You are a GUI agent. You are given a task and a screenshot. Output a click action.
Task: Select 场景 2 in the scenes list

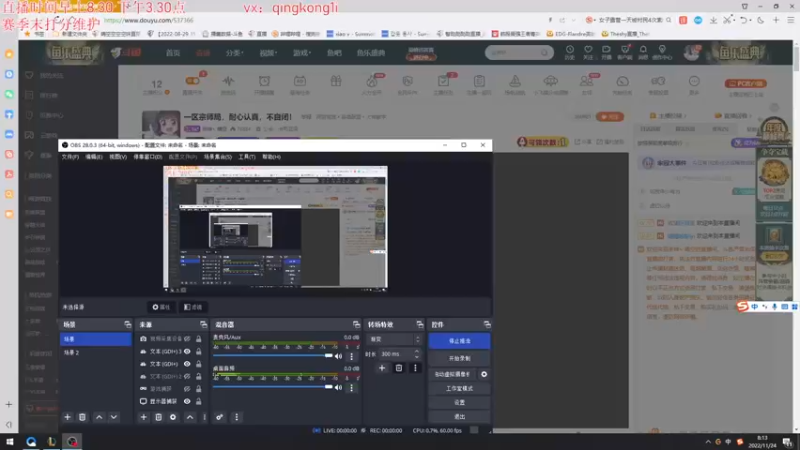pos(95,353)
